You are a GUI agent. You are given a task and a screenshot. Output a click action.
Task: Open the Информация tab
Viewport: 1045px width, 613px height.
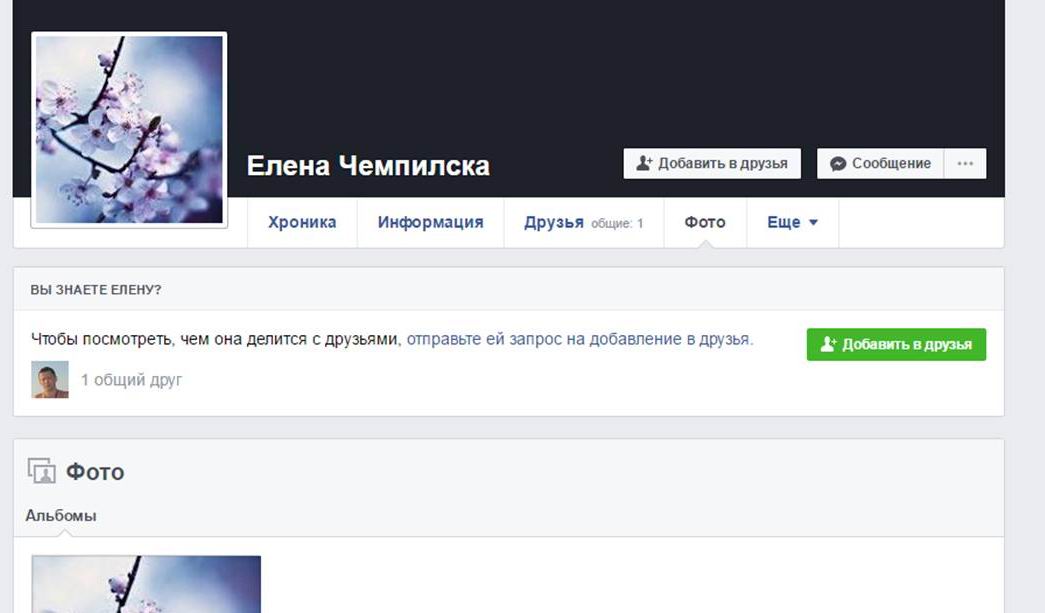[x=430, y=223]
